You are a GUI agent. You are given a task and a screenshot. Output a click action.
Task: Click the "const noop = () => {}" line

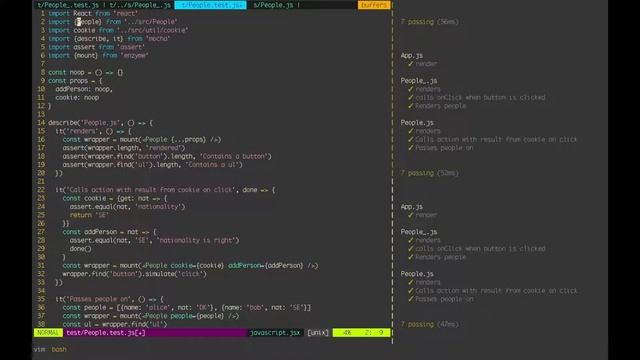click(x=86, y=72)
